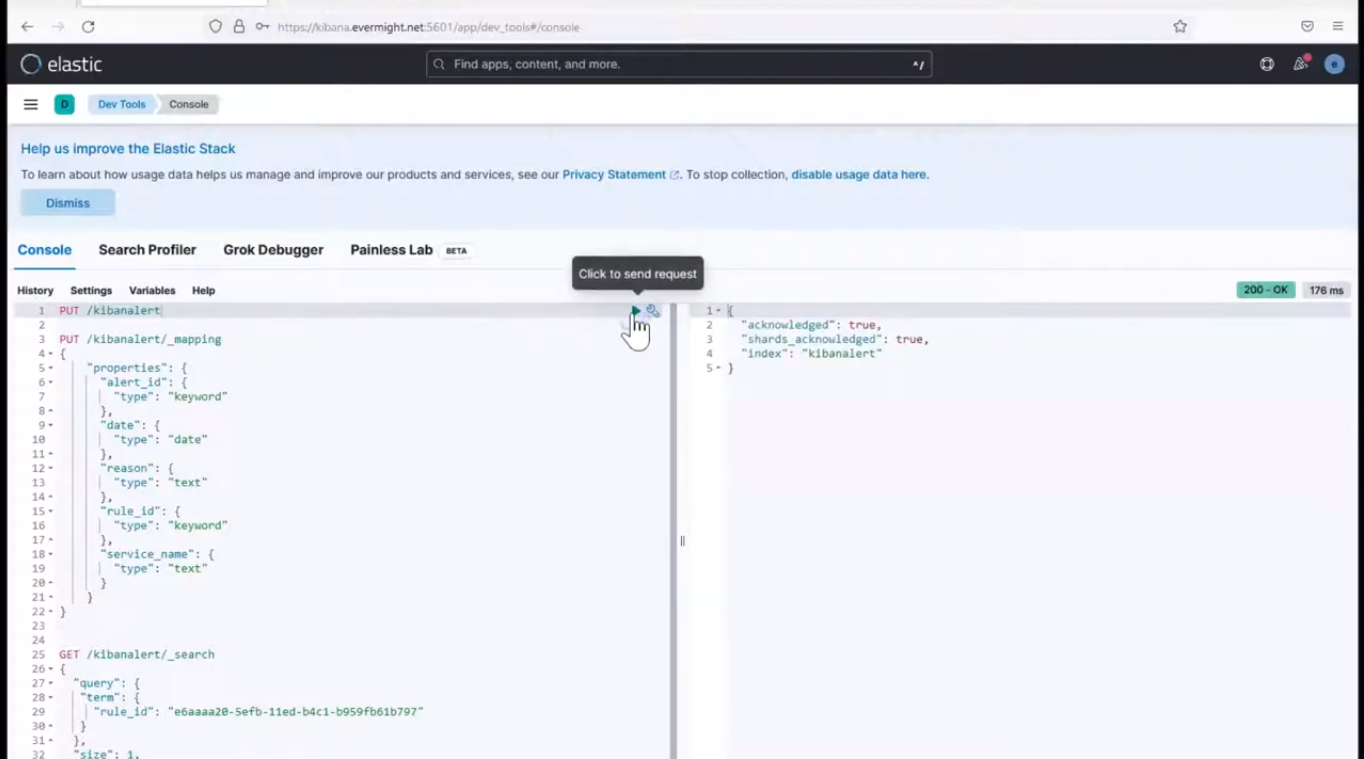Bookmark this page with star icon

coord(1180,27)
